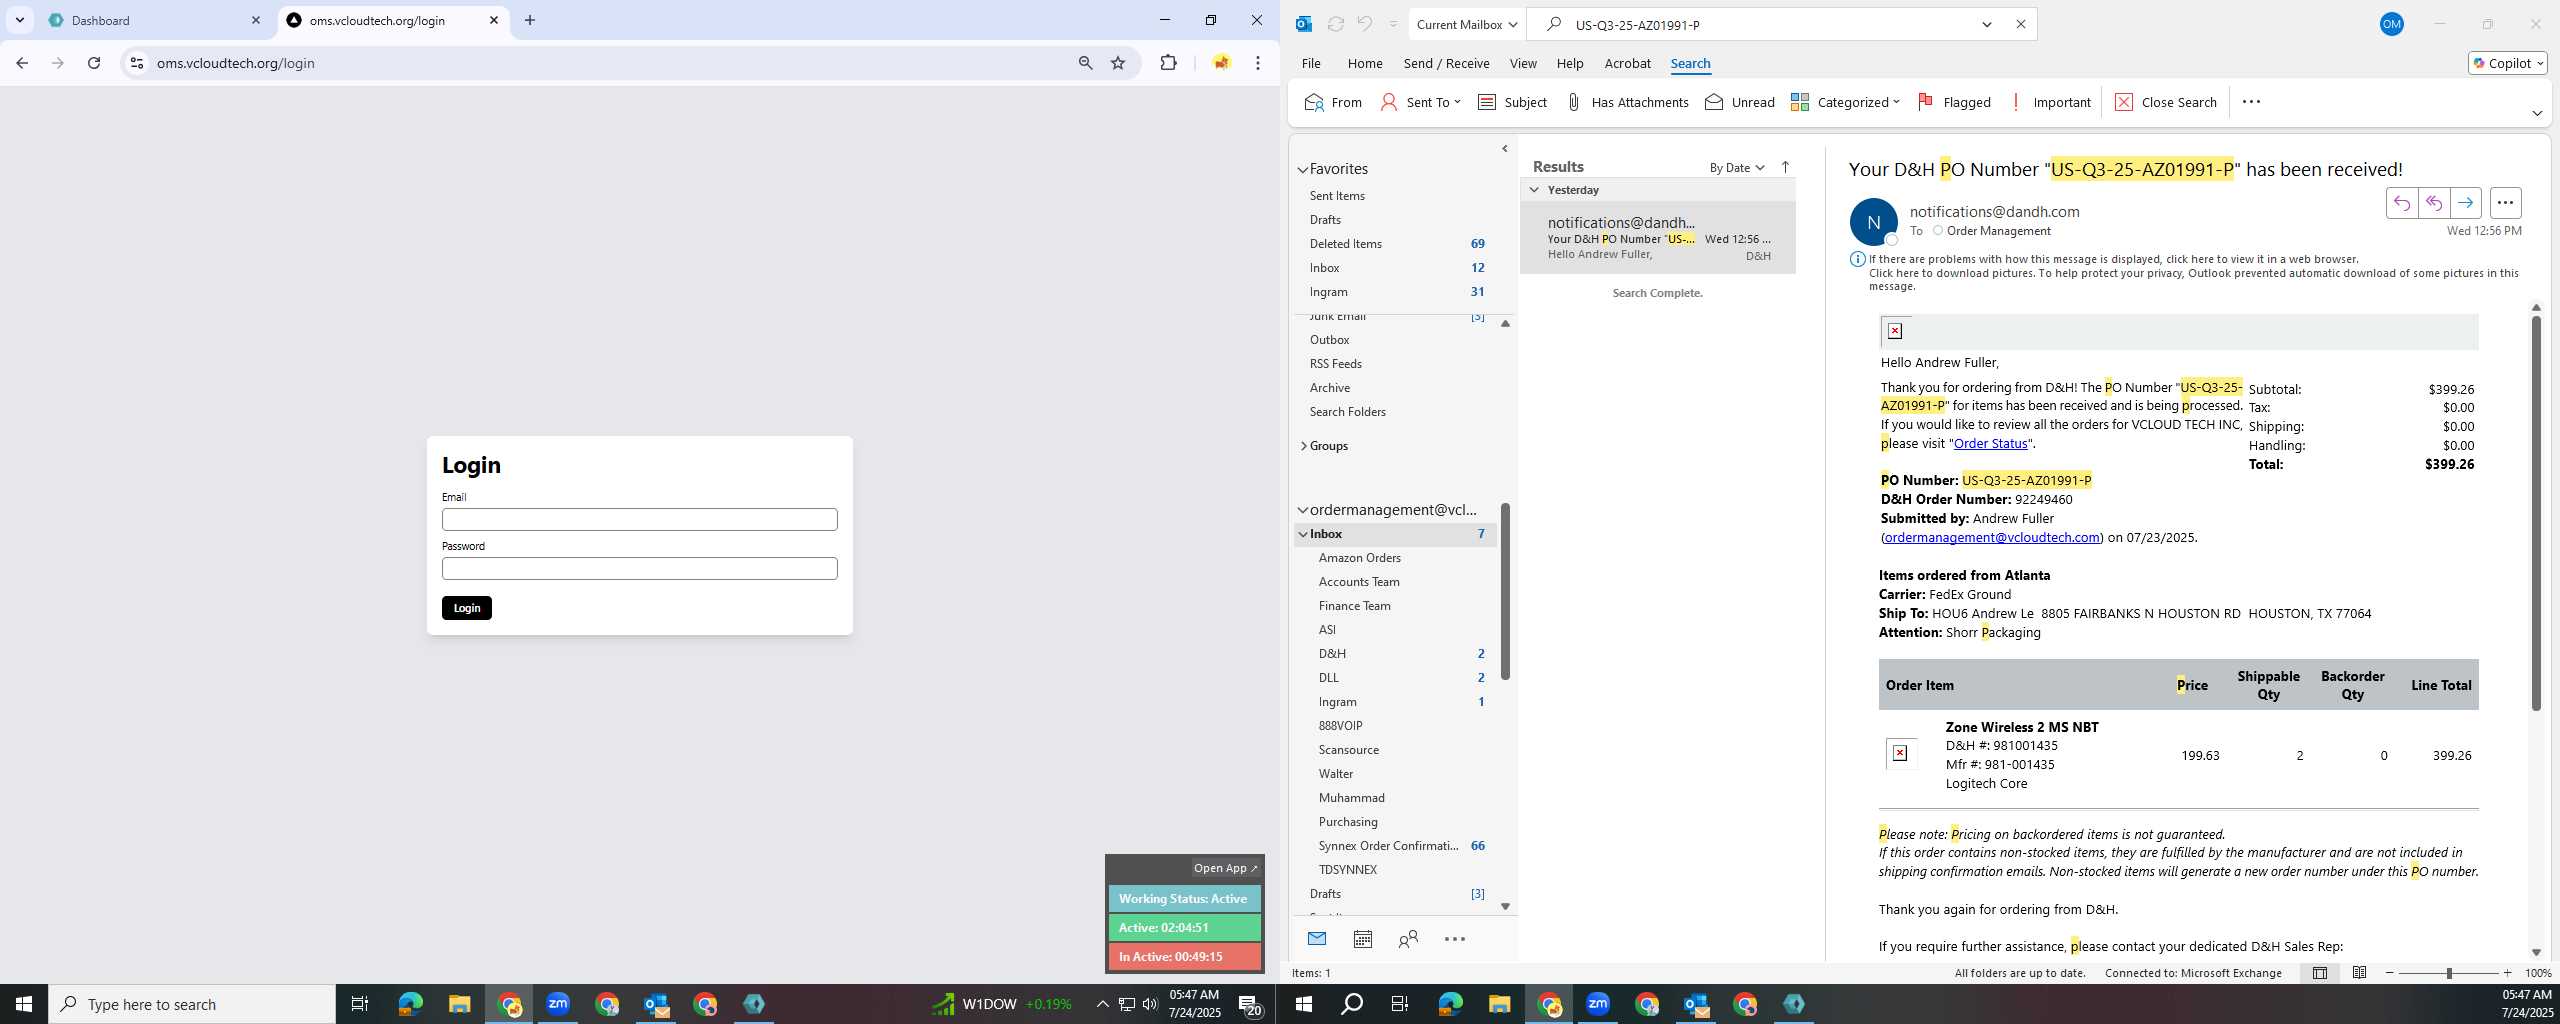Collapse the ordermanagement@vcl... account tree
Screen dimensions: 2560x1024
(1303, 510)
